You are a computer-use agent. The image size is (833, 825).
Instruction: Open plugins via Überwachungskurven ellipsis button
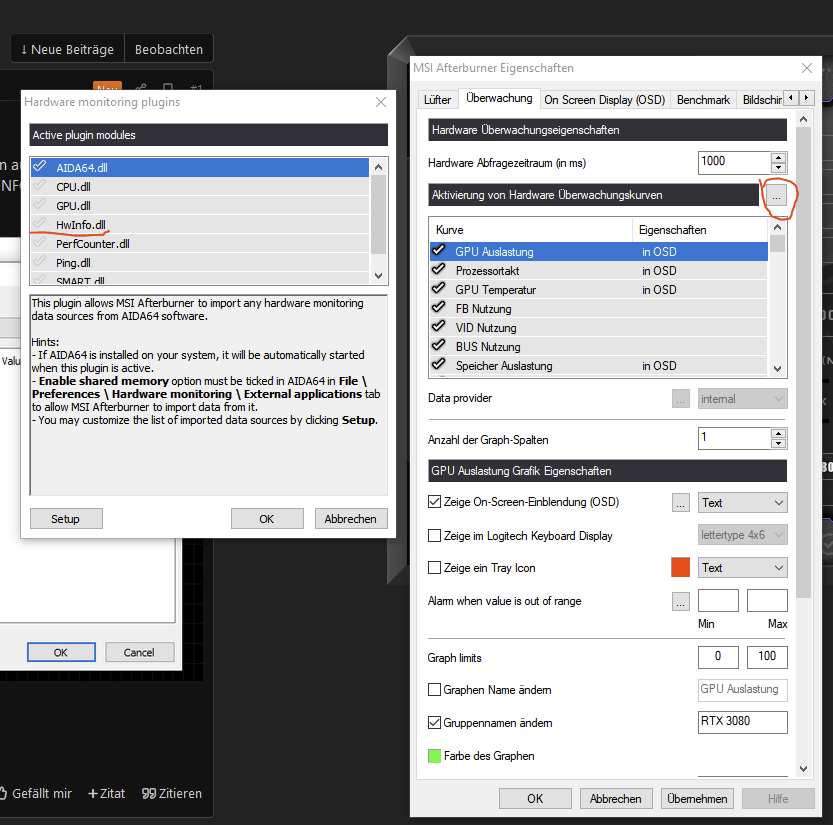(776, 195)
